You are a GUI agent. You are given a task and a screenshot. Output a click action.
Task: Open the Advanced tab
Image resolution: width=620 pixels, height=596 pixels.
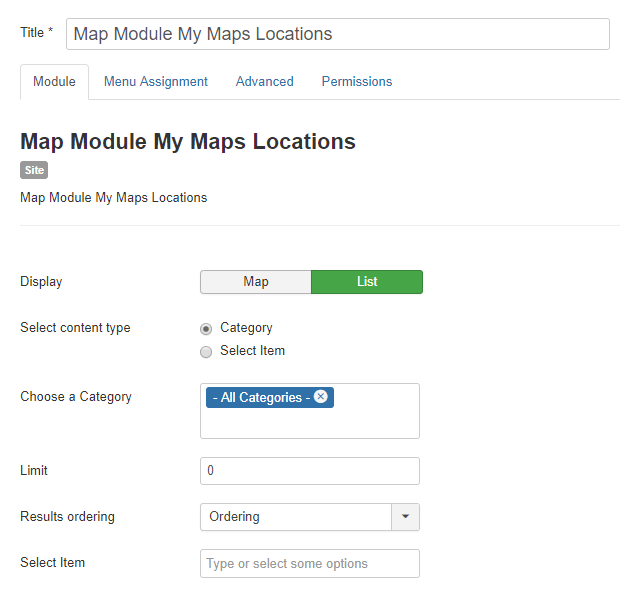(x=265, y=82)
